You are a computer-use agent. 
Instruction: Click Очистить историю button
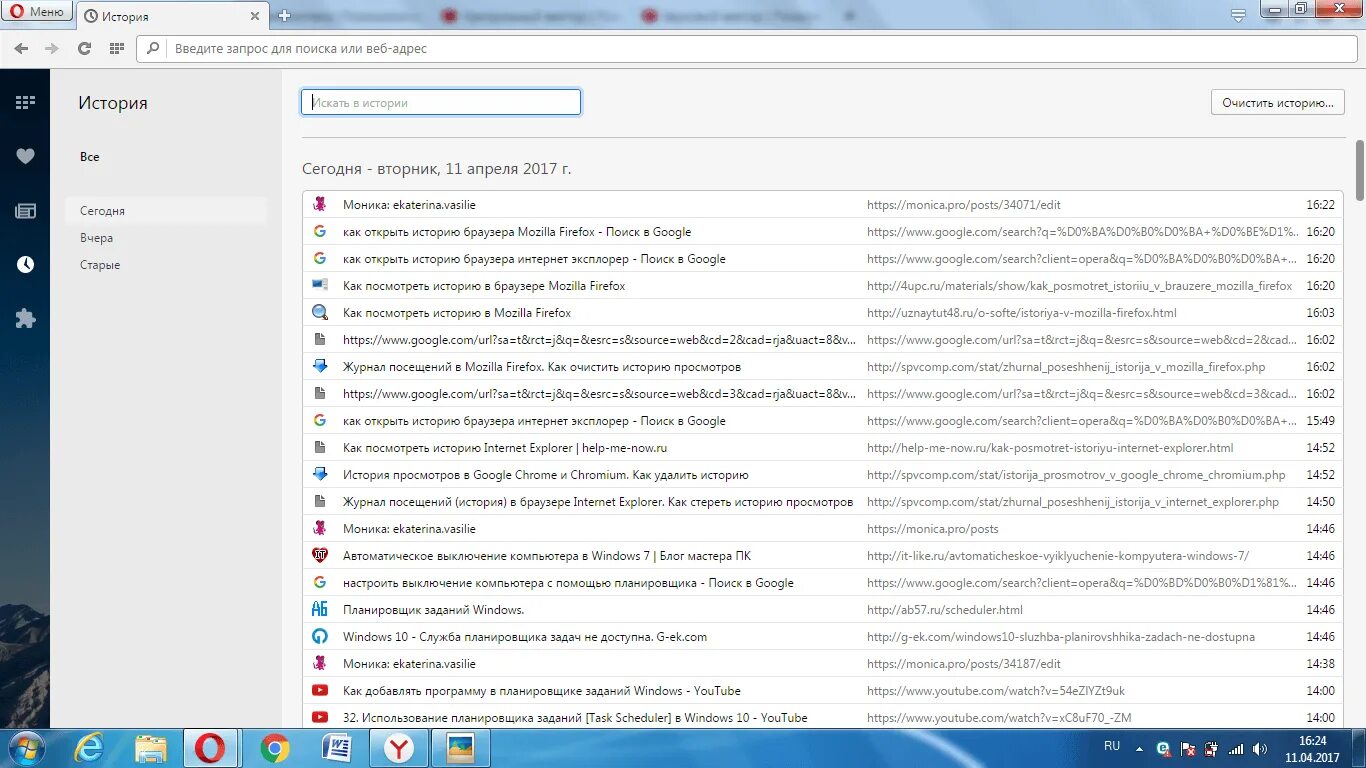click(x=1278, y=102)
